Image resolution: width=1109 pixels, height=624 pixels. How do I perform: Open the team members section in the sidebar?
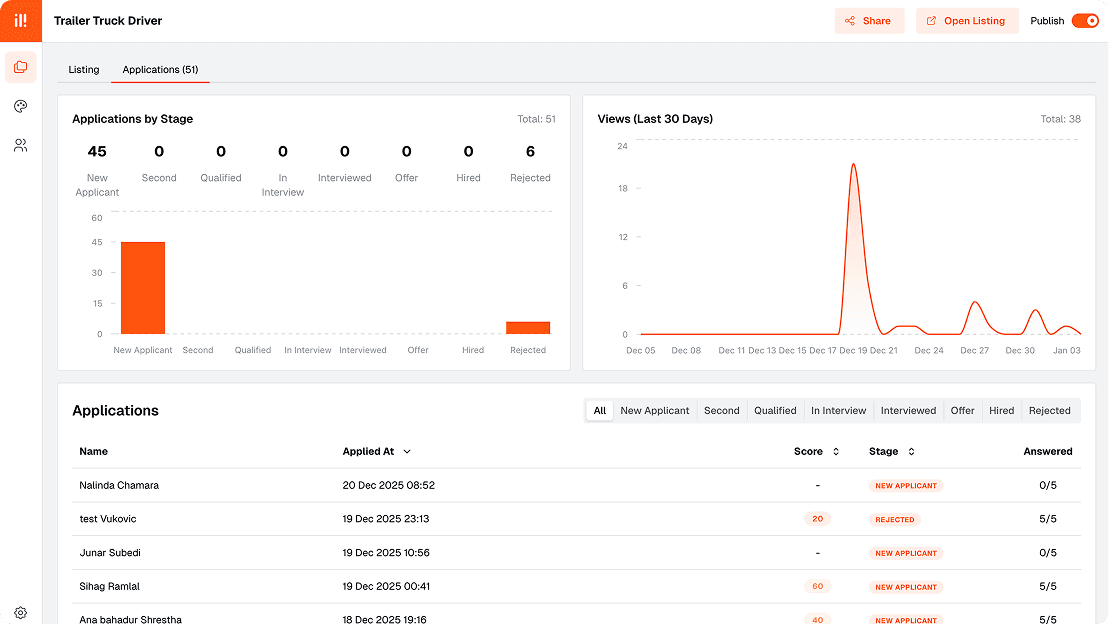point(20,145)
